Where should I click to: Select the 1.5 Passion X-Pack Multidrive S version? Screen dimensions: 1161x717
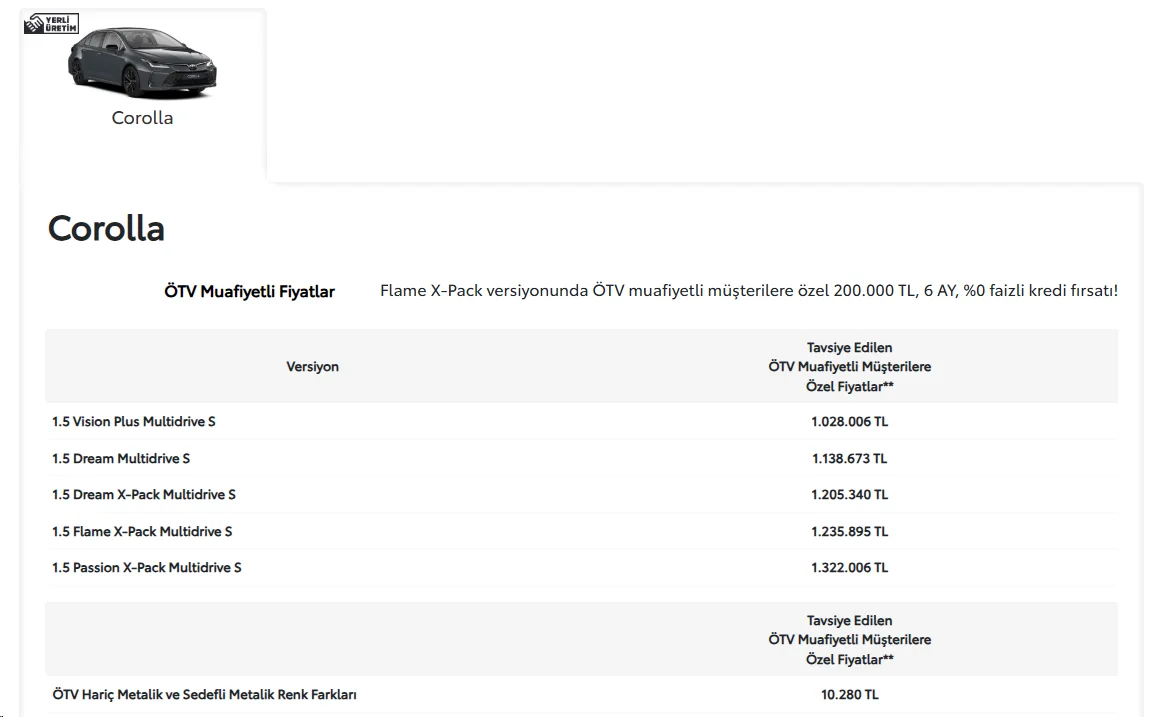147,568
